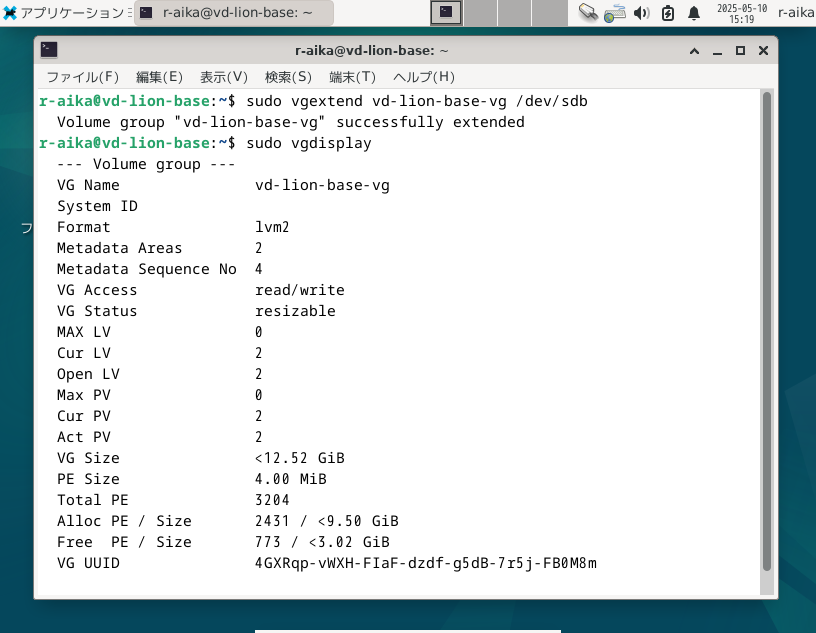816x633 pixels.
Task: Click the PE Size value 4.00 MiB
Action: tap(290, 479)
